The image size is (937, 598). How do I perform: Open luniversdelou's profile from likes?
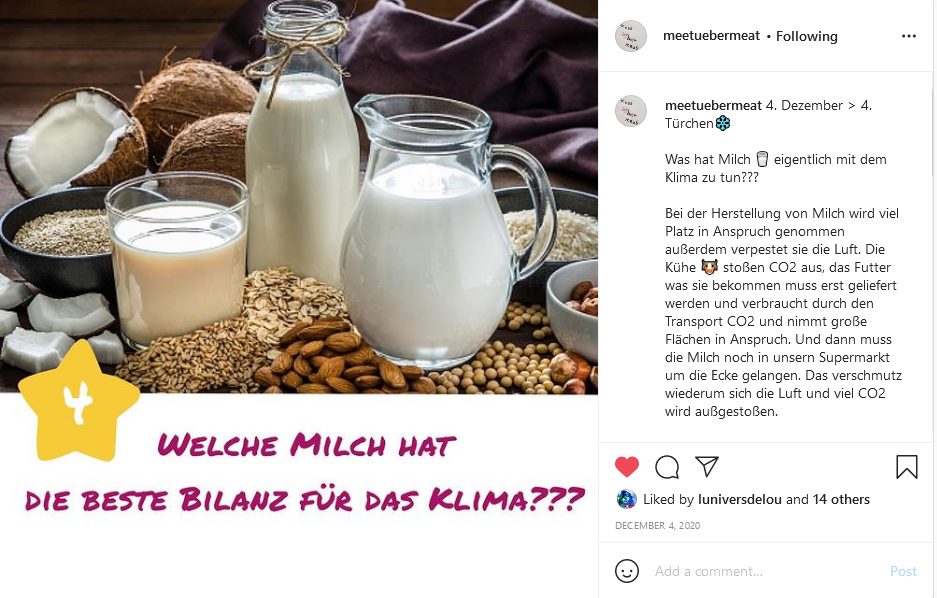[x=740, y=499]
